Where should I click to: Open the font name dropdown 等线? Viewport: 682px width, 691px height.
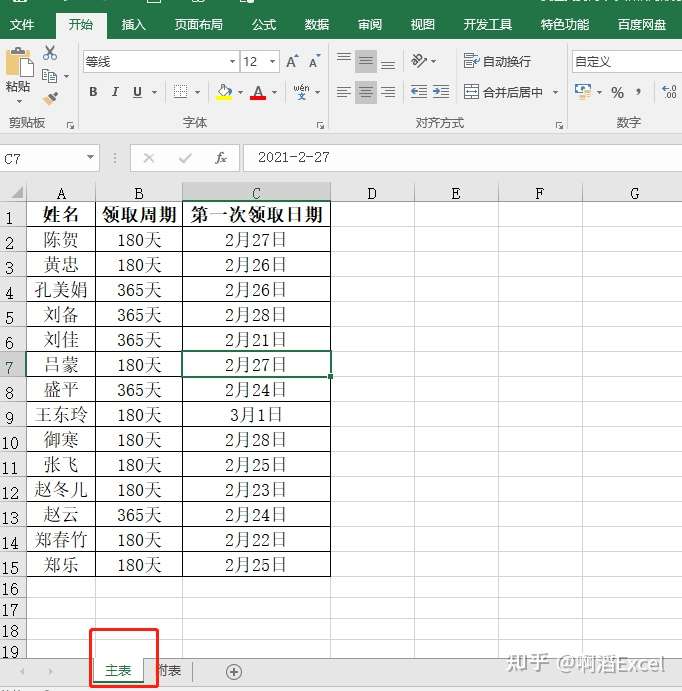(232, 61)
